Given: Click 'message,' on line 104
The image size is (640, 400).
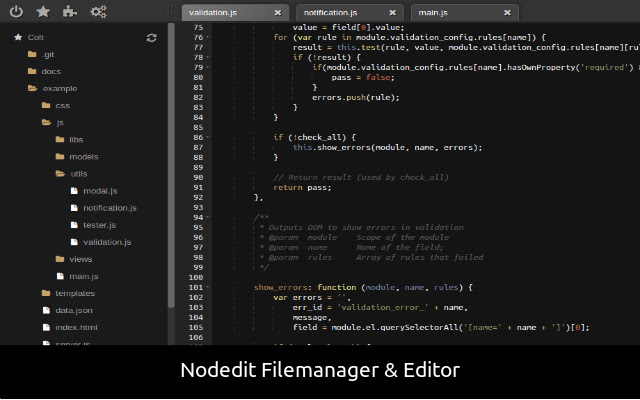Looking at the screenshot, I should 312,318.
